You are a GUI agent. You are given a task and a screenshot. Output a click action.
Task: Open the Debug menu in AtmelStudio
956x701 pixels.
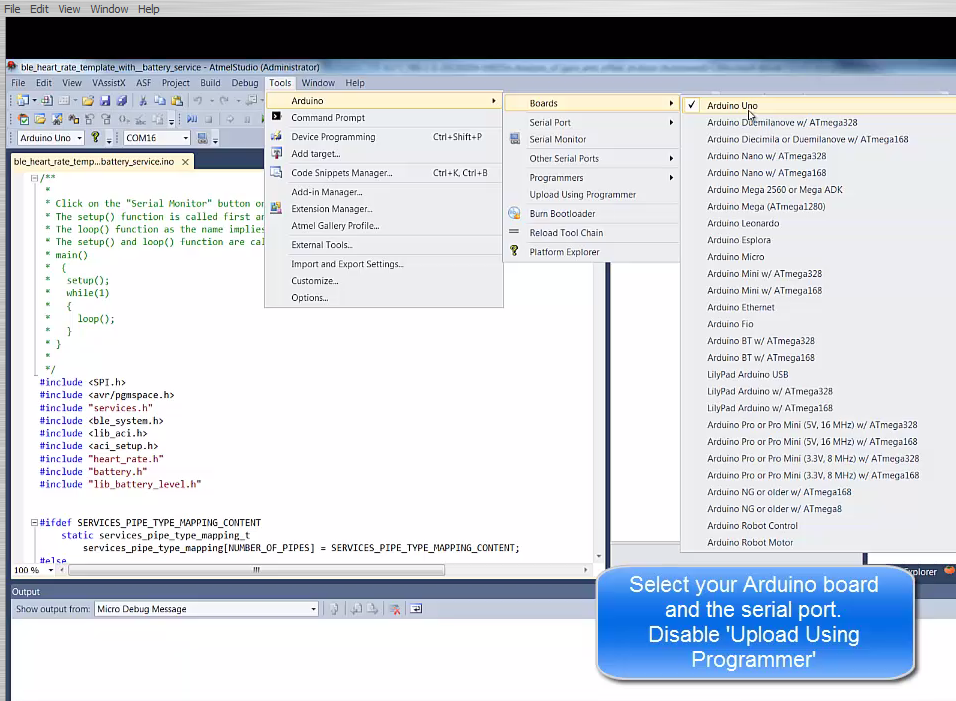[x=244, y=83]
